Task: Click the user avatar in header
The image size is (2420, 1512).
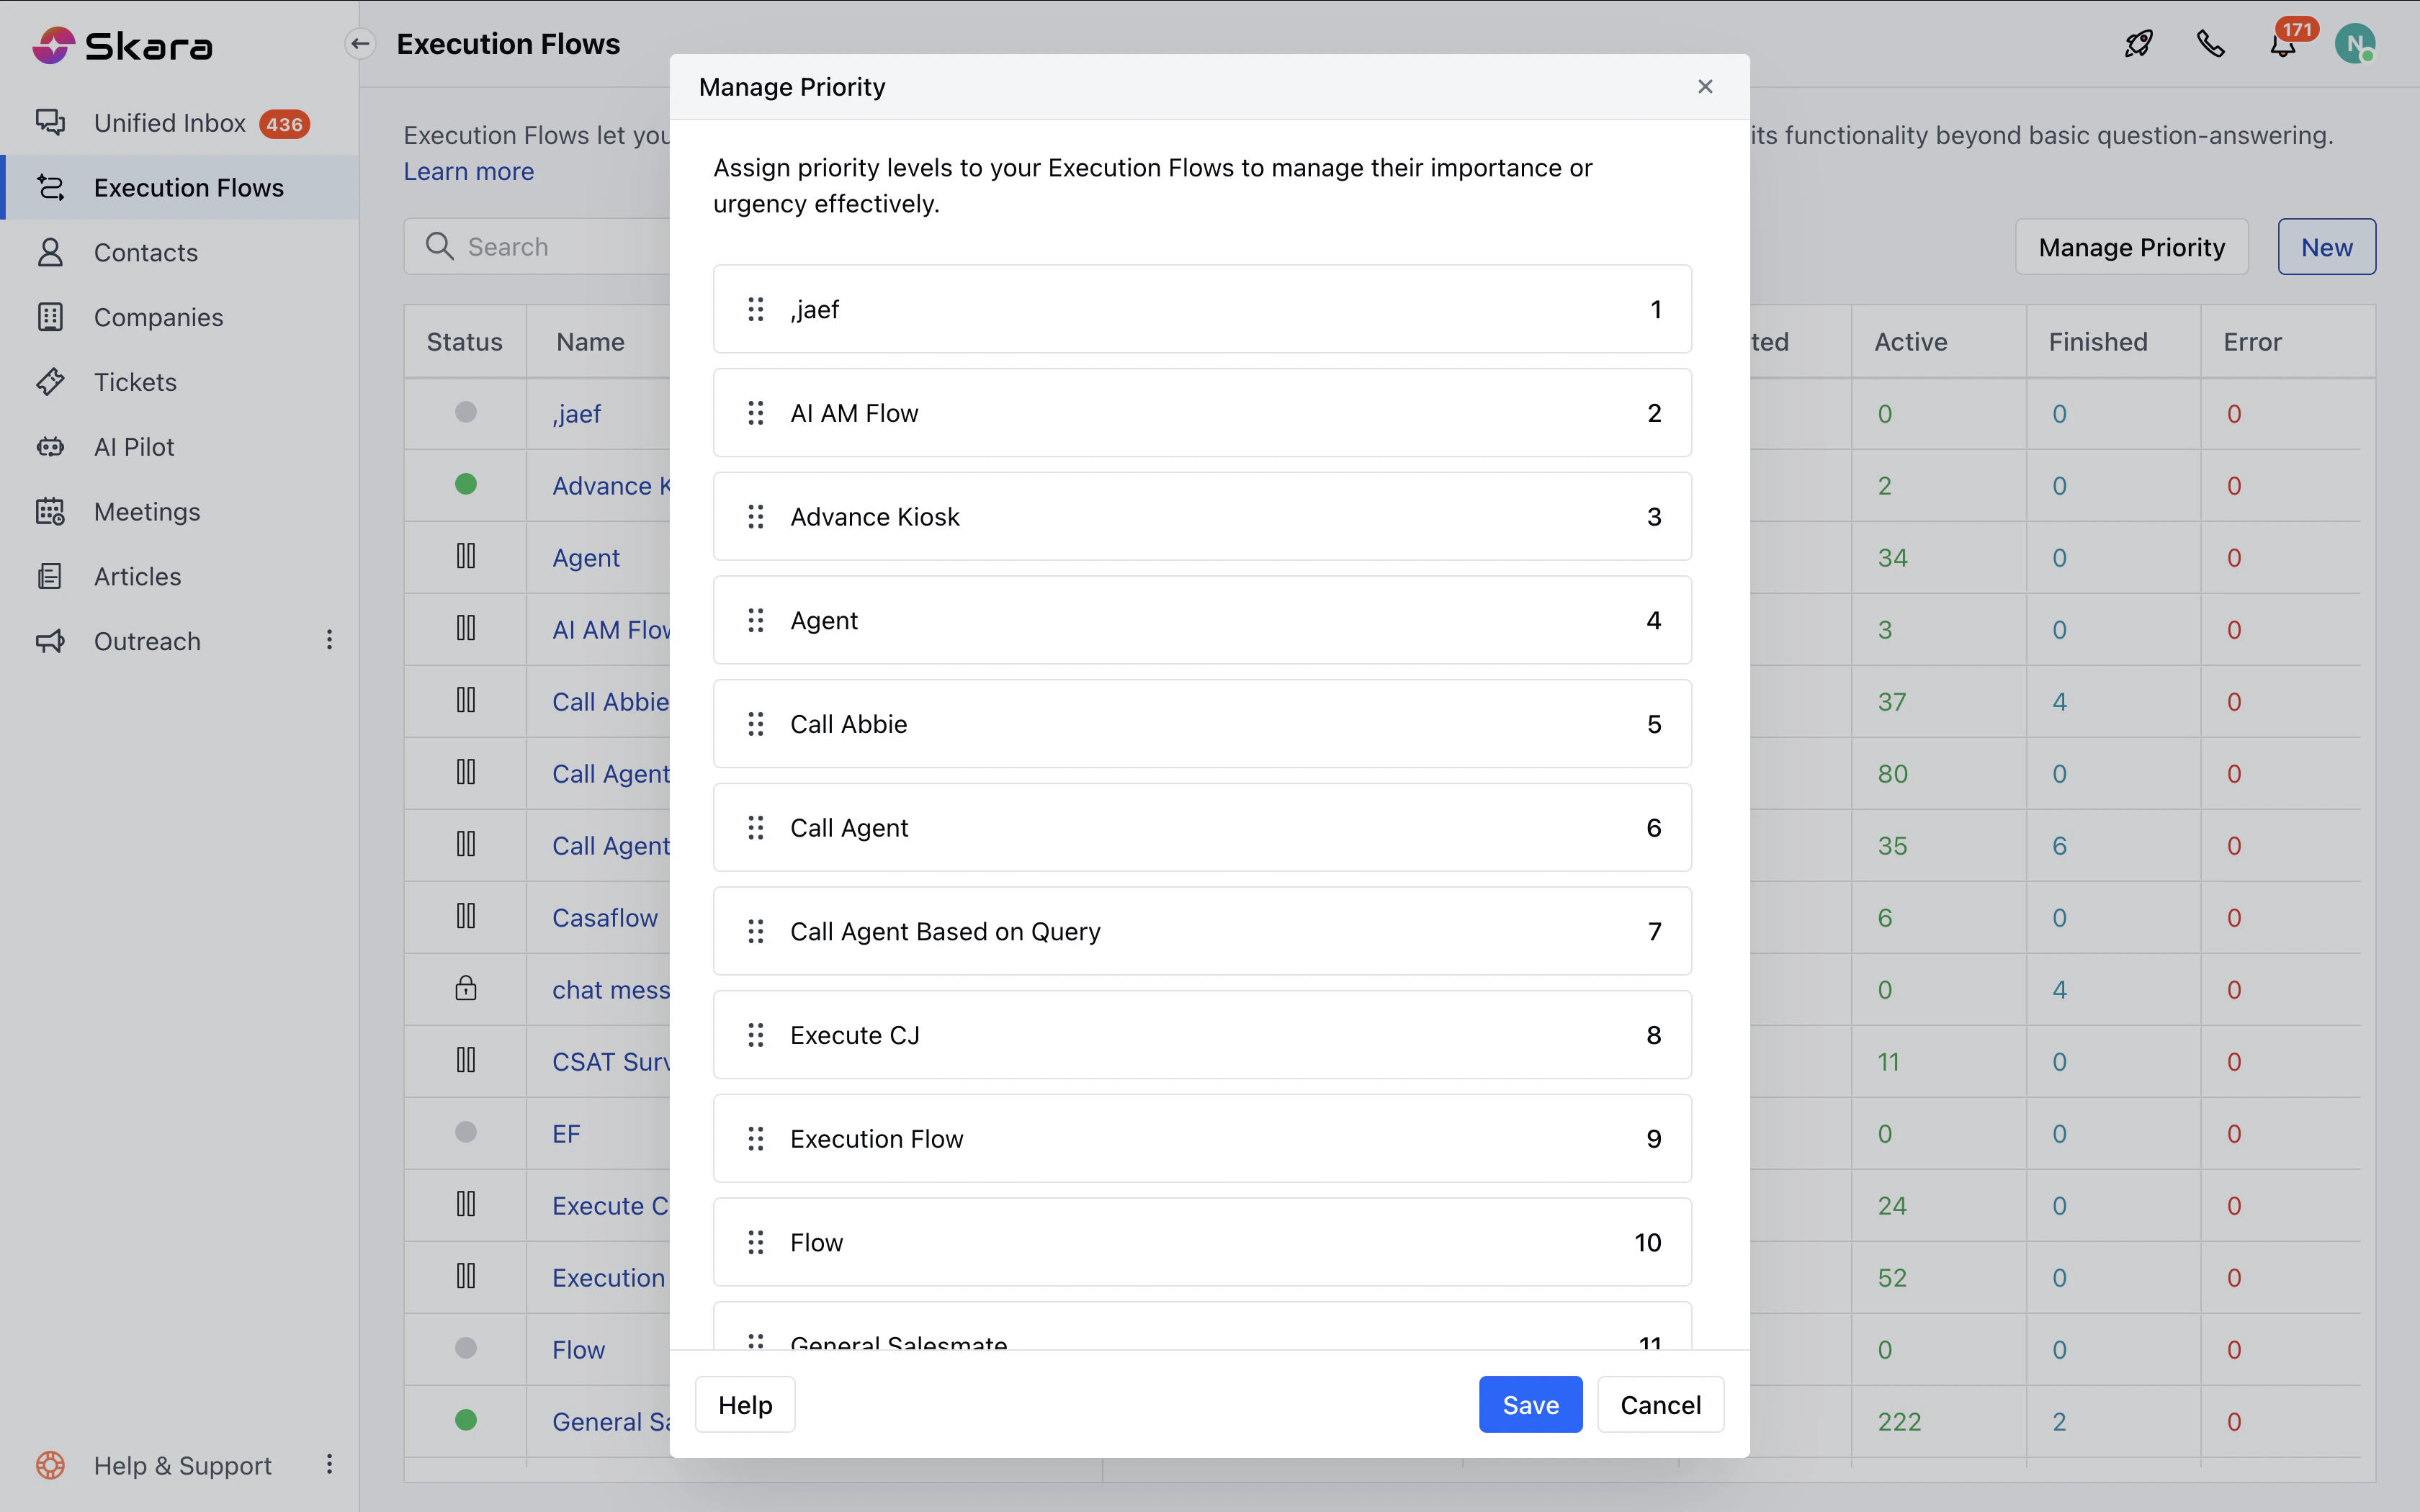Action: [x=2355, y=44]
